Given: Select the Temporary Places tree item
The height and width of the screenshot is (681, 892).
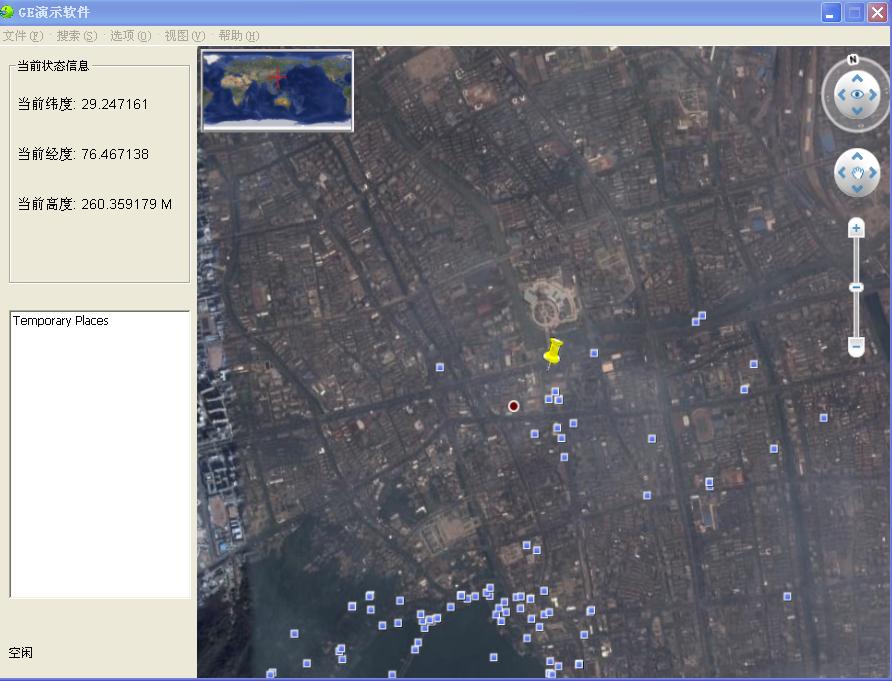Looking at the screenshot, I should pos(60,321).
